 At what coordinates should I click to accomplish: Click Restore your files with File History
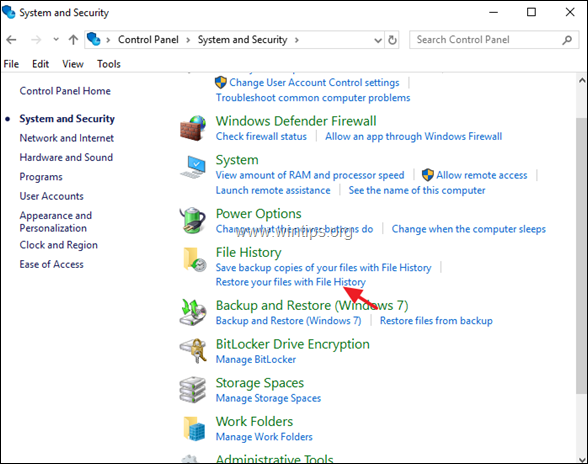click(291, 282)
